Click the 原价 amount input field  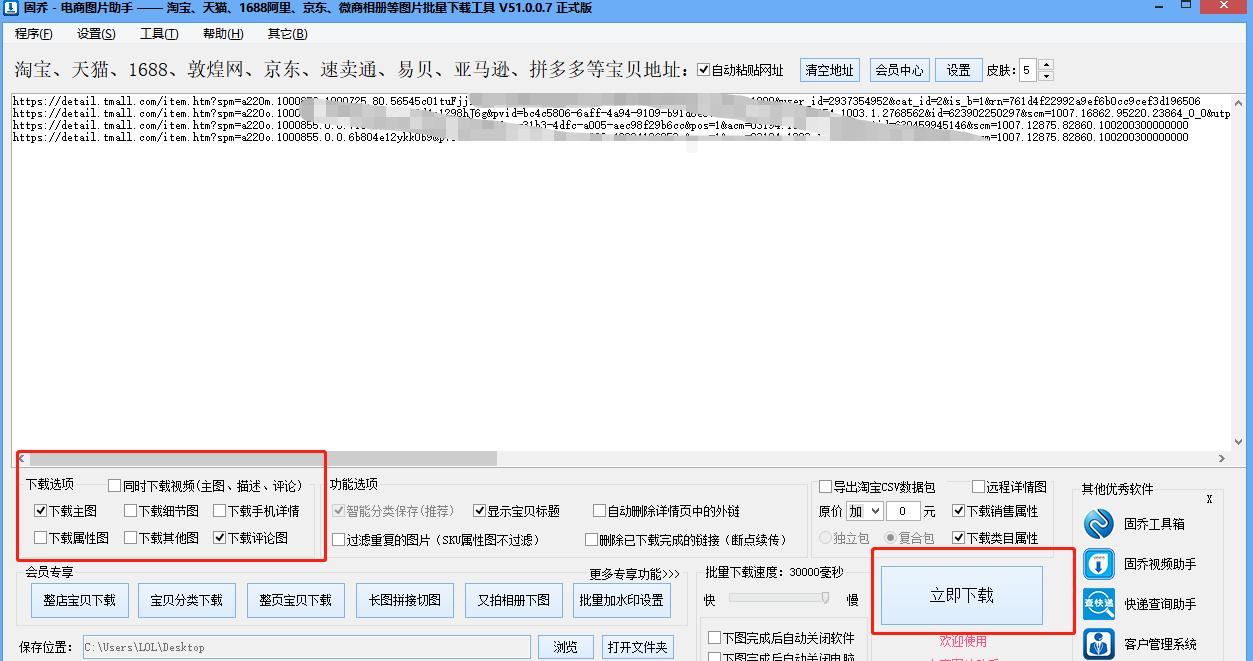(x=903, y=511)
